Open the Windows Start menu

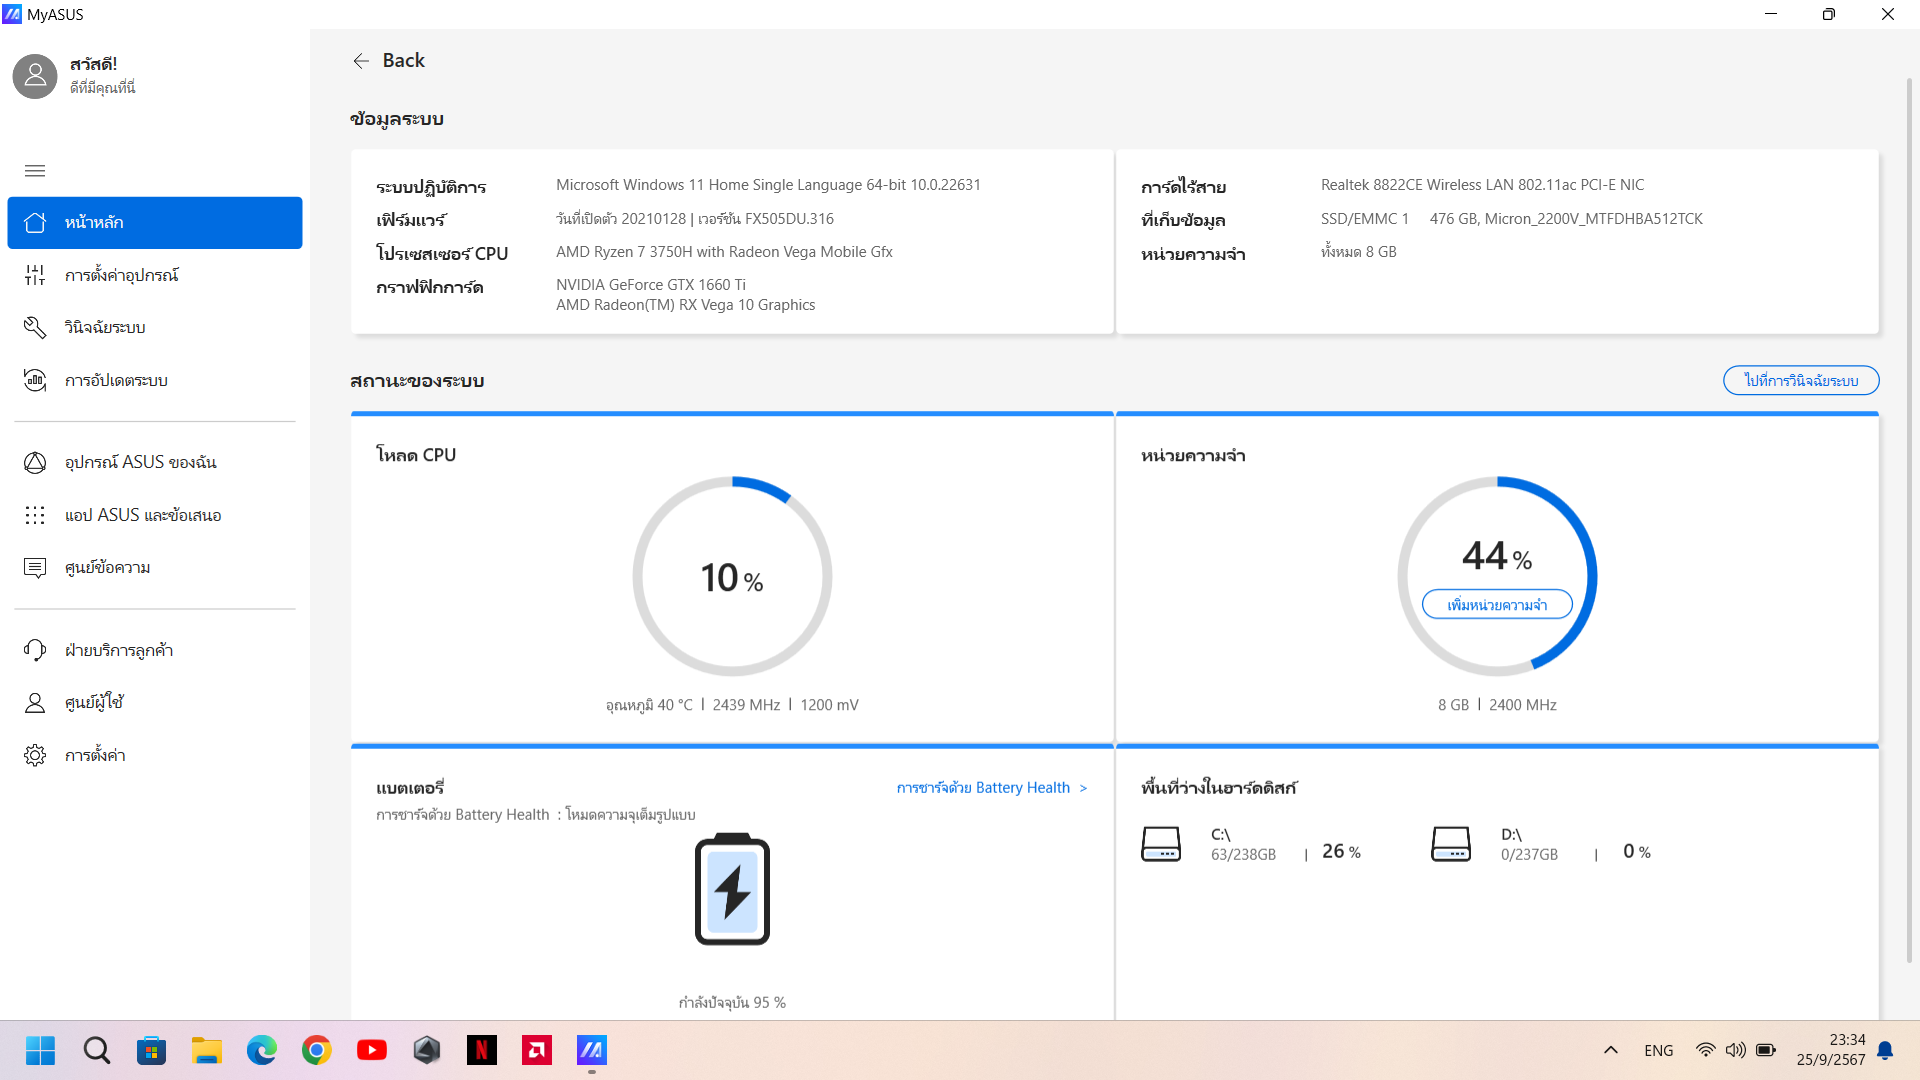[41, 1050]
